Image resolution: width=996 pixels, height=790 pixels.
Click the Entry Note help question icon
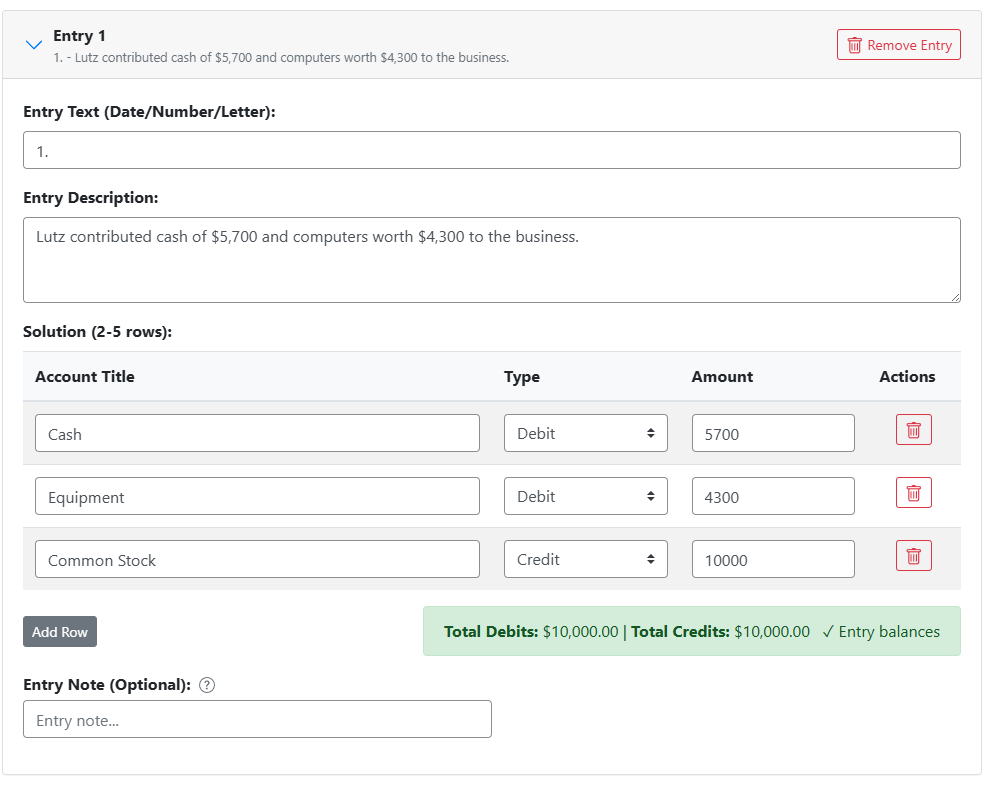click(x=207, y=685)
